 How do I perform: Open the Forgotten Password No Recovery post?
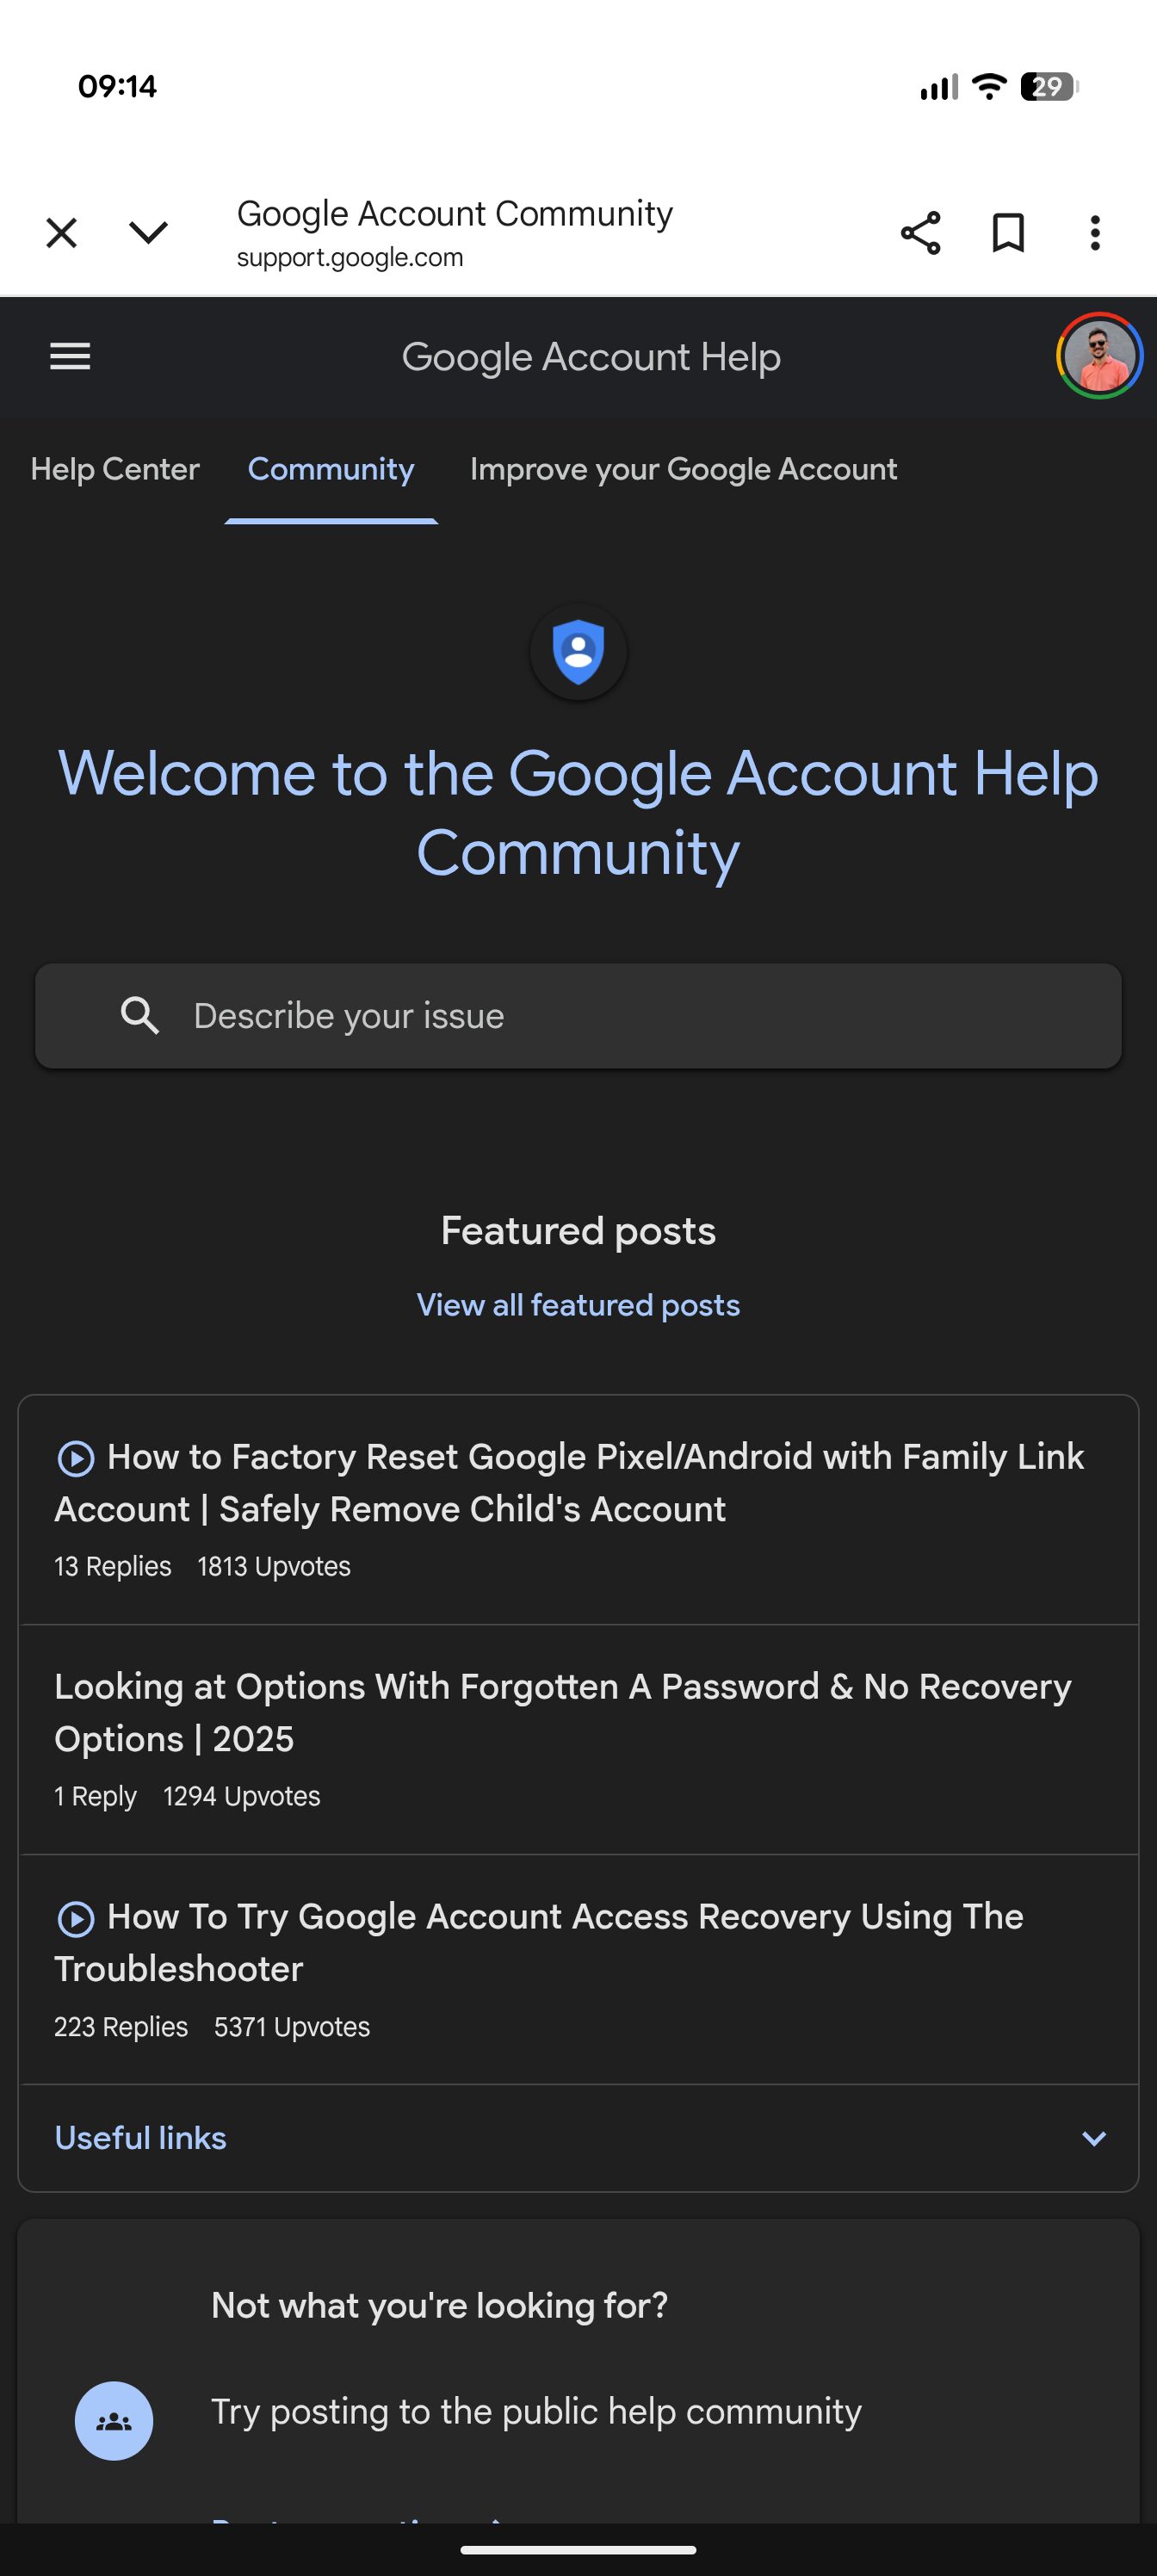562,1713
